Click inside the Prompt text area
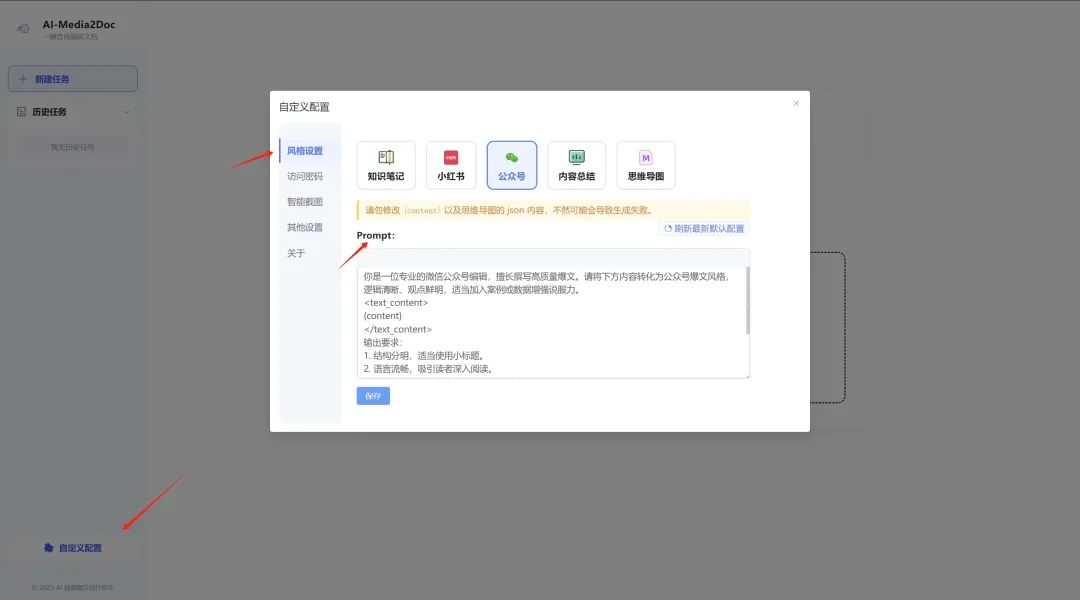This screenshot has height=600, width=1080. pos(551,322)
